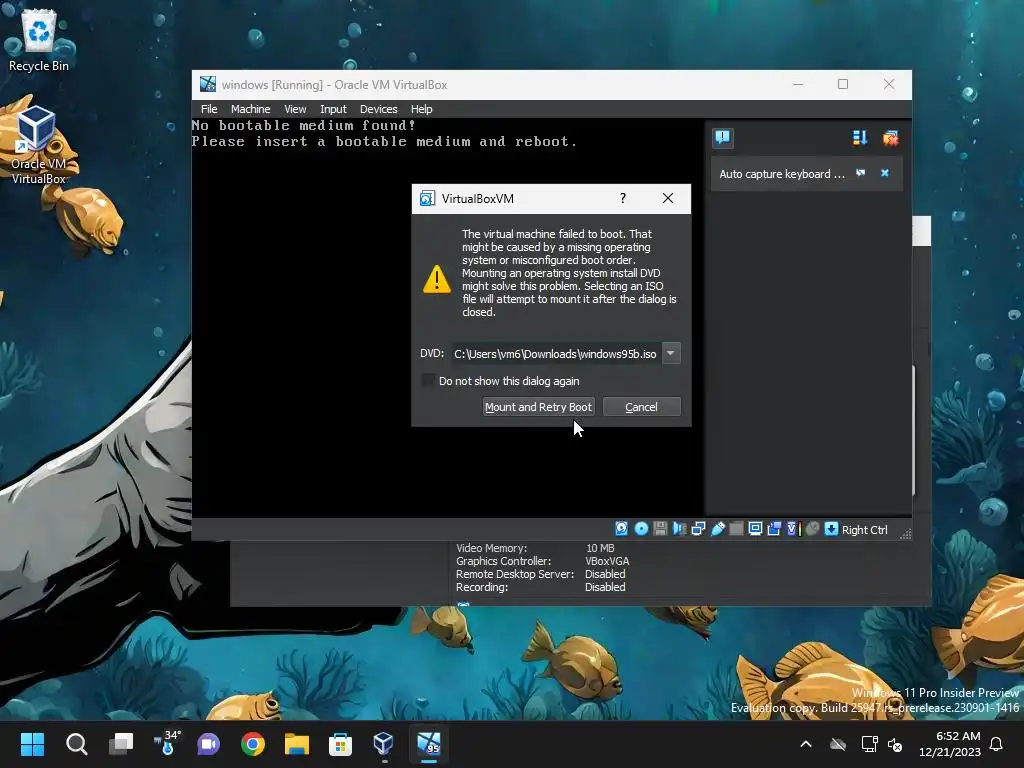
Task: Open the Recycle Bin desktop icon
Action: [39, 40]
